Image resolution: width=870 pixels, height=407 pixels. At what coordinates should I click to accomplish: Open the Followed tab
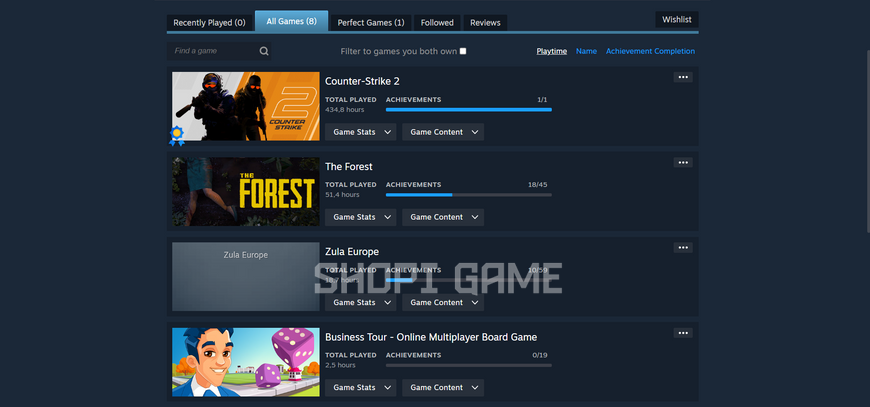point(437,23)
